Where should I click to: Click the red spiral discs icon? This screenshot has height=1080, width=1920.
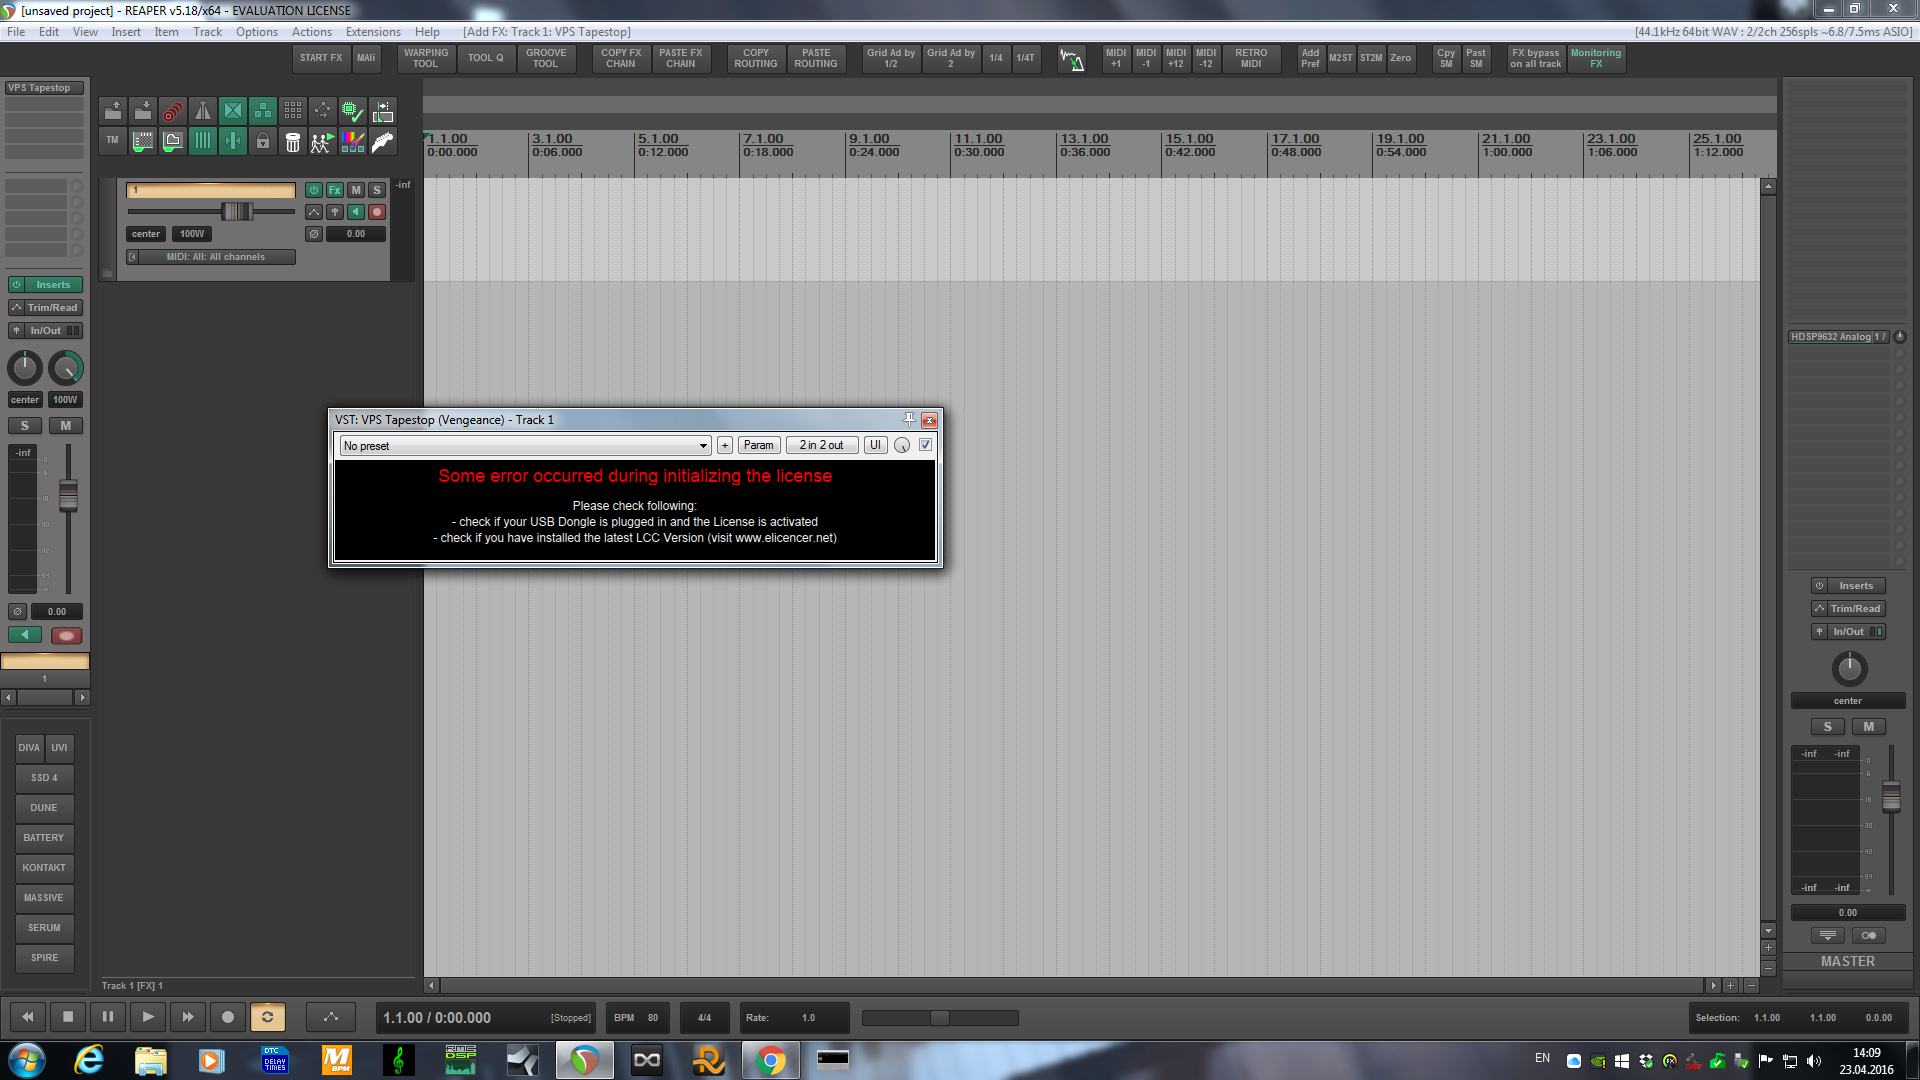click(x=173, y=111)
